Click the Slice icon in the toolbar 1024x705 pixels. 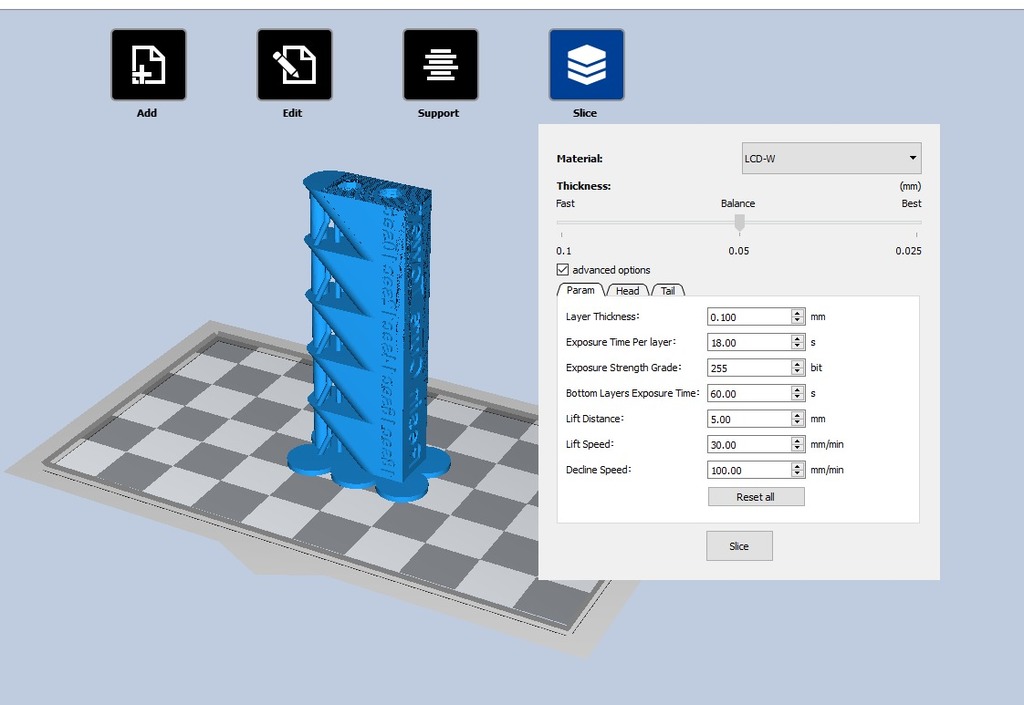(x=585, y=64)
